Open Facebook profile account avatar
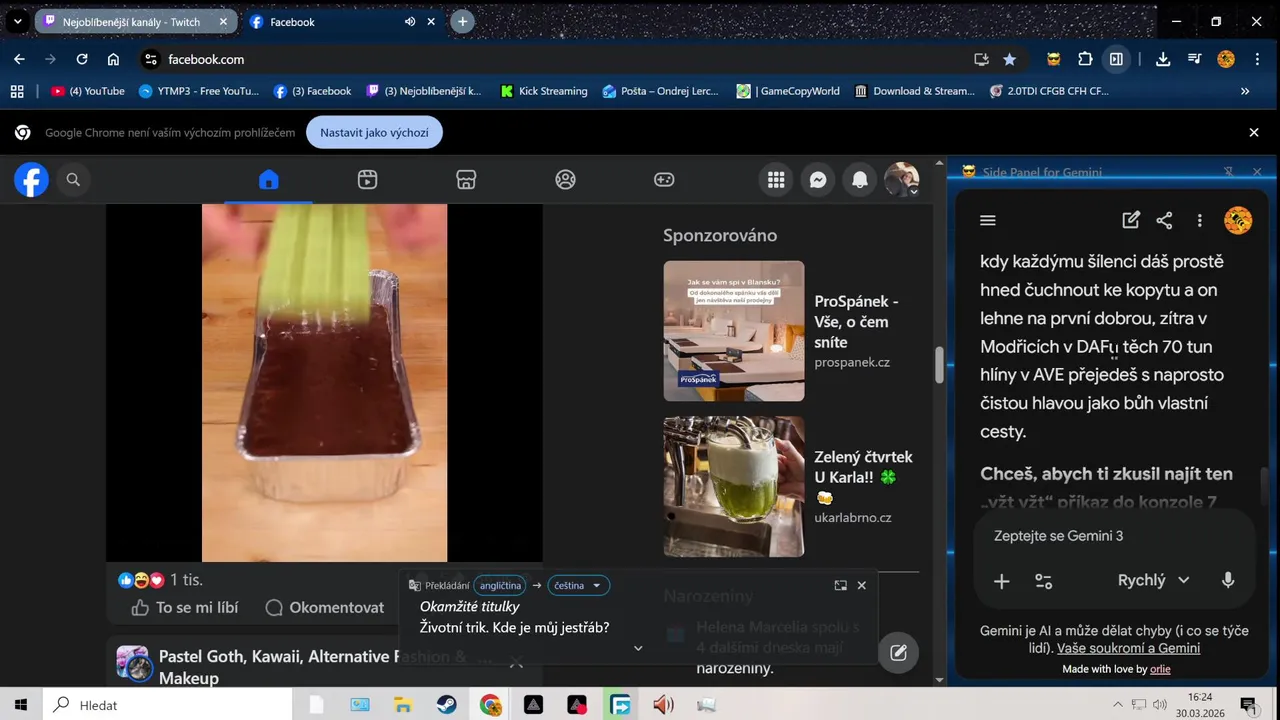Viewport: 1280px width, 720px height. click(902, 180)
